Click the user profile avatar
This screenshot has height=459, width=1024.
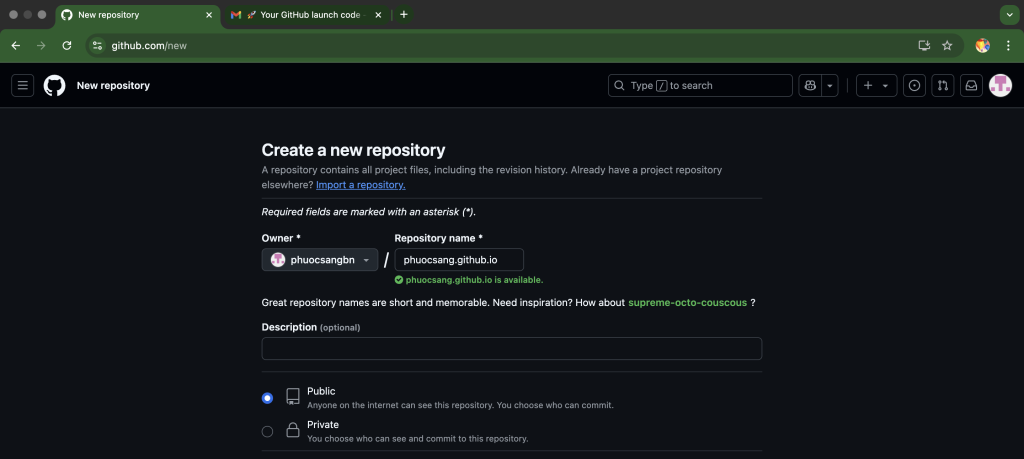[x=1000, y=86]
